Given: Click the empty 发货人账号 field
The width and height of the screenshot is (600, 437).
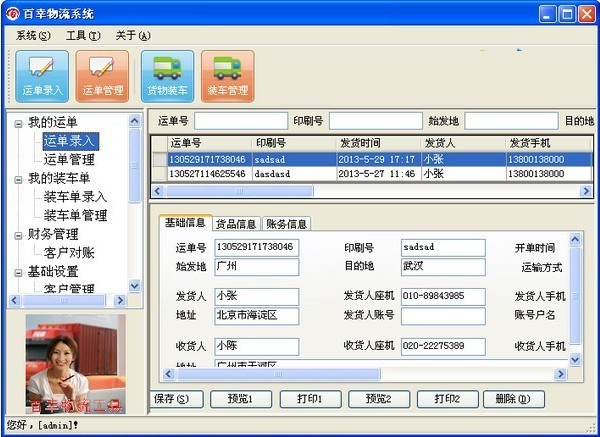Looking at the screenshot, I should point(443,316).
